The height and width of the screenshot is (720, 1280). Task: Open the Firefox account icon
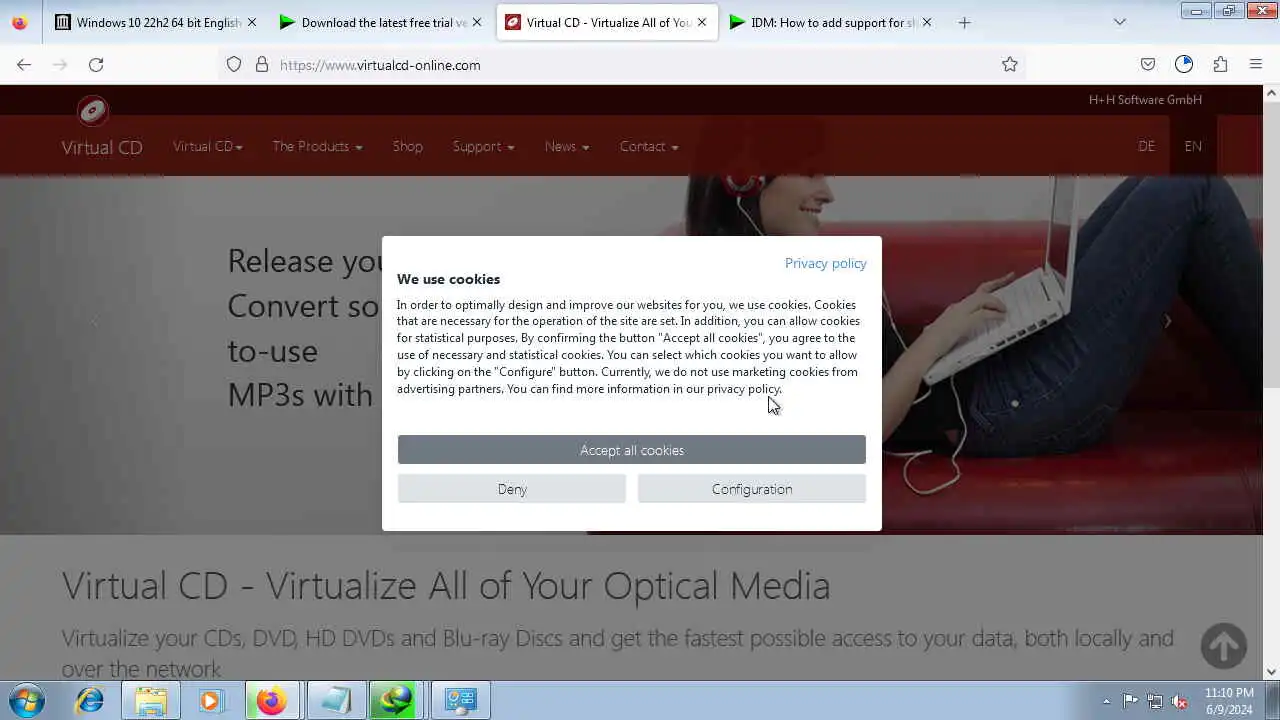[1184, 64]
